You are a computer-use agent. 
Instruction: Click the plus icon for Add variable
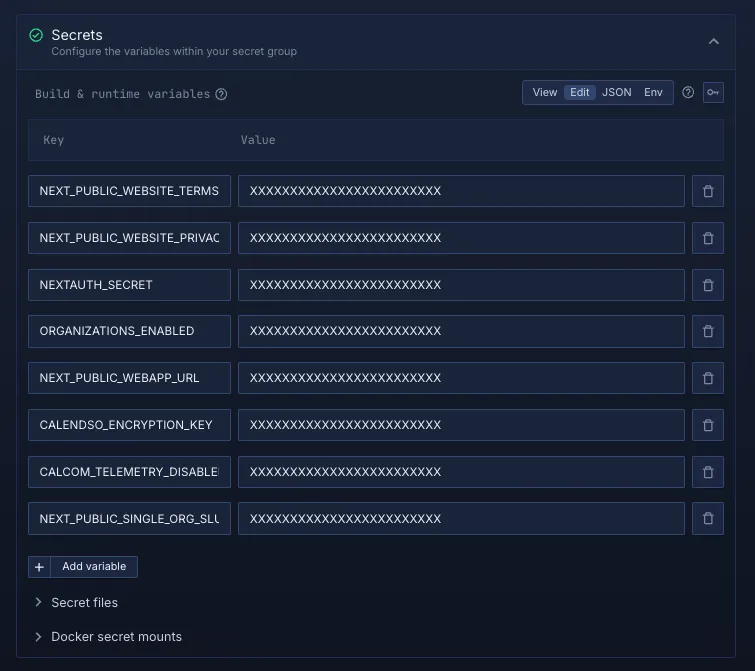coord(39,567)
